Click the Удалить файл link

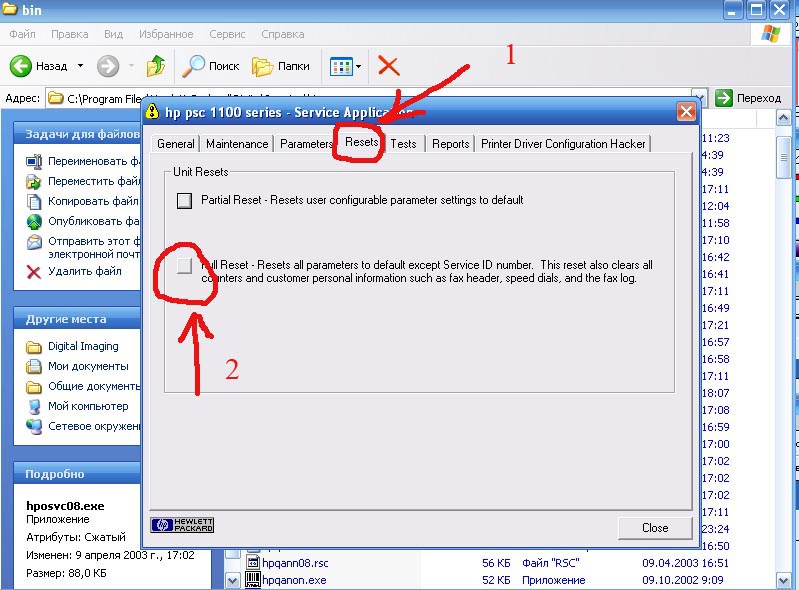(85, 272)
